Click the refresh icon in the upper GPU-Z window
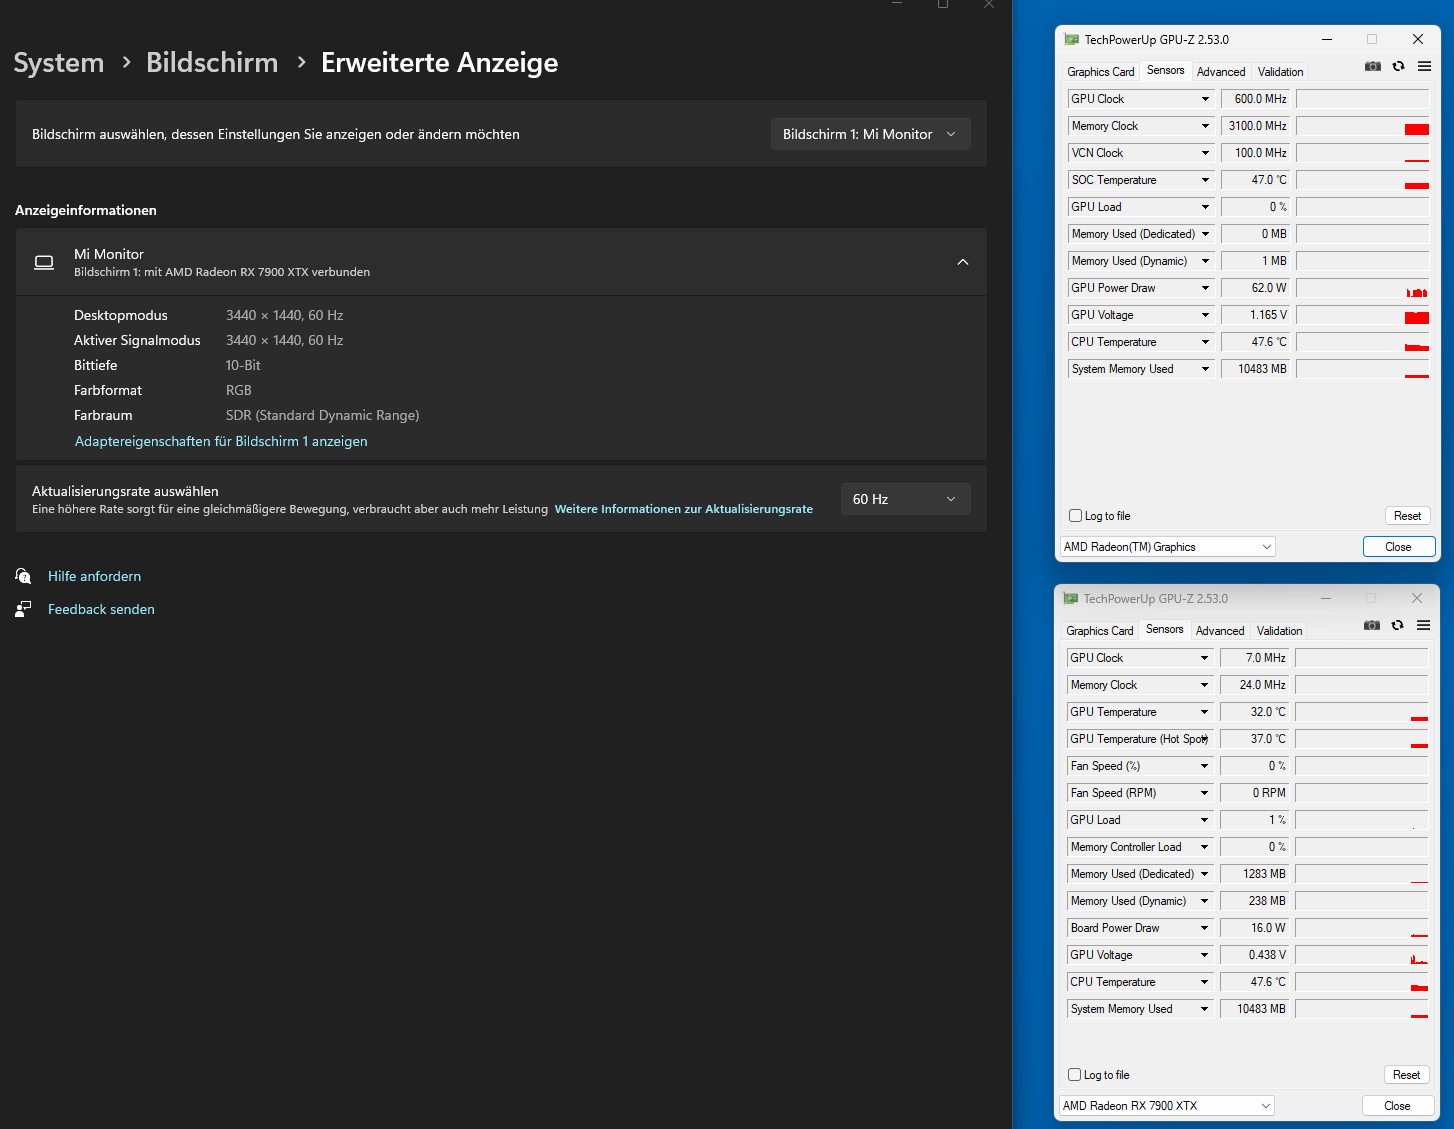The height and width of the screenshot is (1129, 1454). pyautogui.click(x=1398, y=66)
